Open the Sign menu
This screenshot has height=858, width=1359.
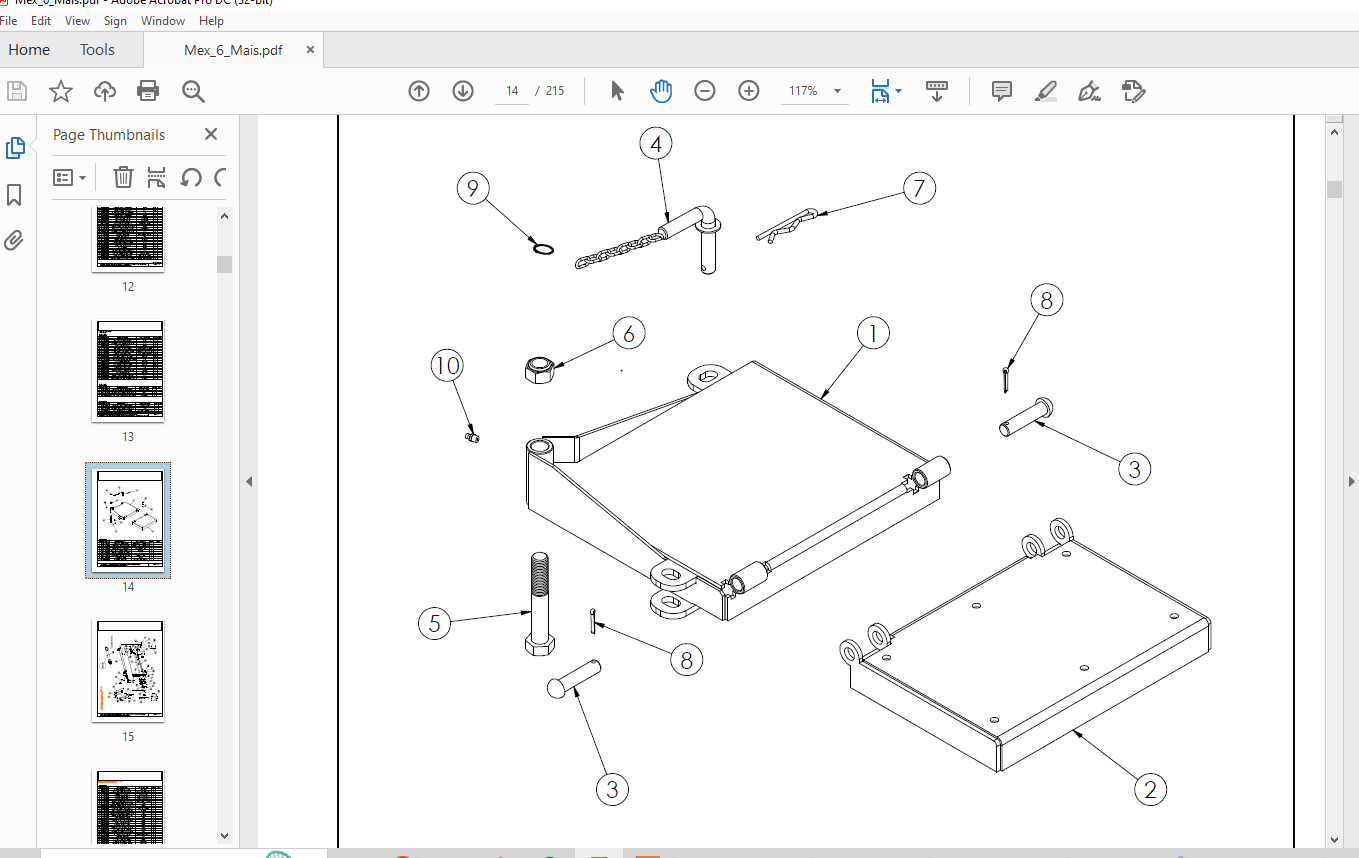coord(115,20)
